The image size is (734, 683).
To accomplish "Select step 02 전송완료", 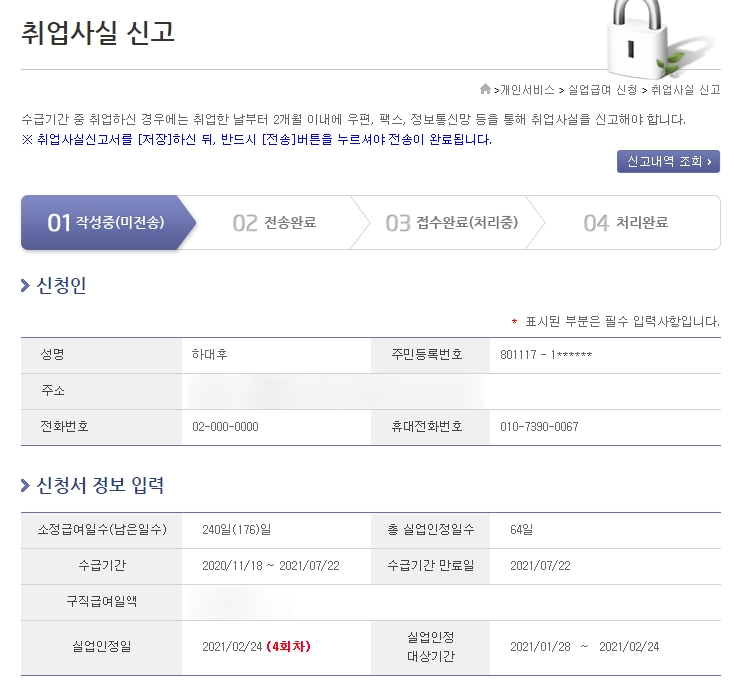I will [x=274, y=222].
